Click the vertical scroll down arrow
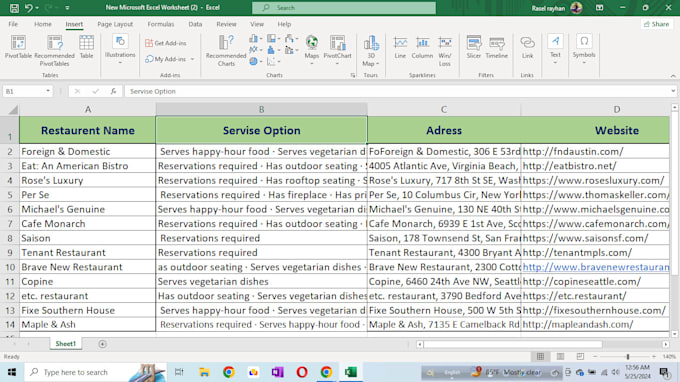The width and height of the screenshot is (680, 382). point(674,334)
